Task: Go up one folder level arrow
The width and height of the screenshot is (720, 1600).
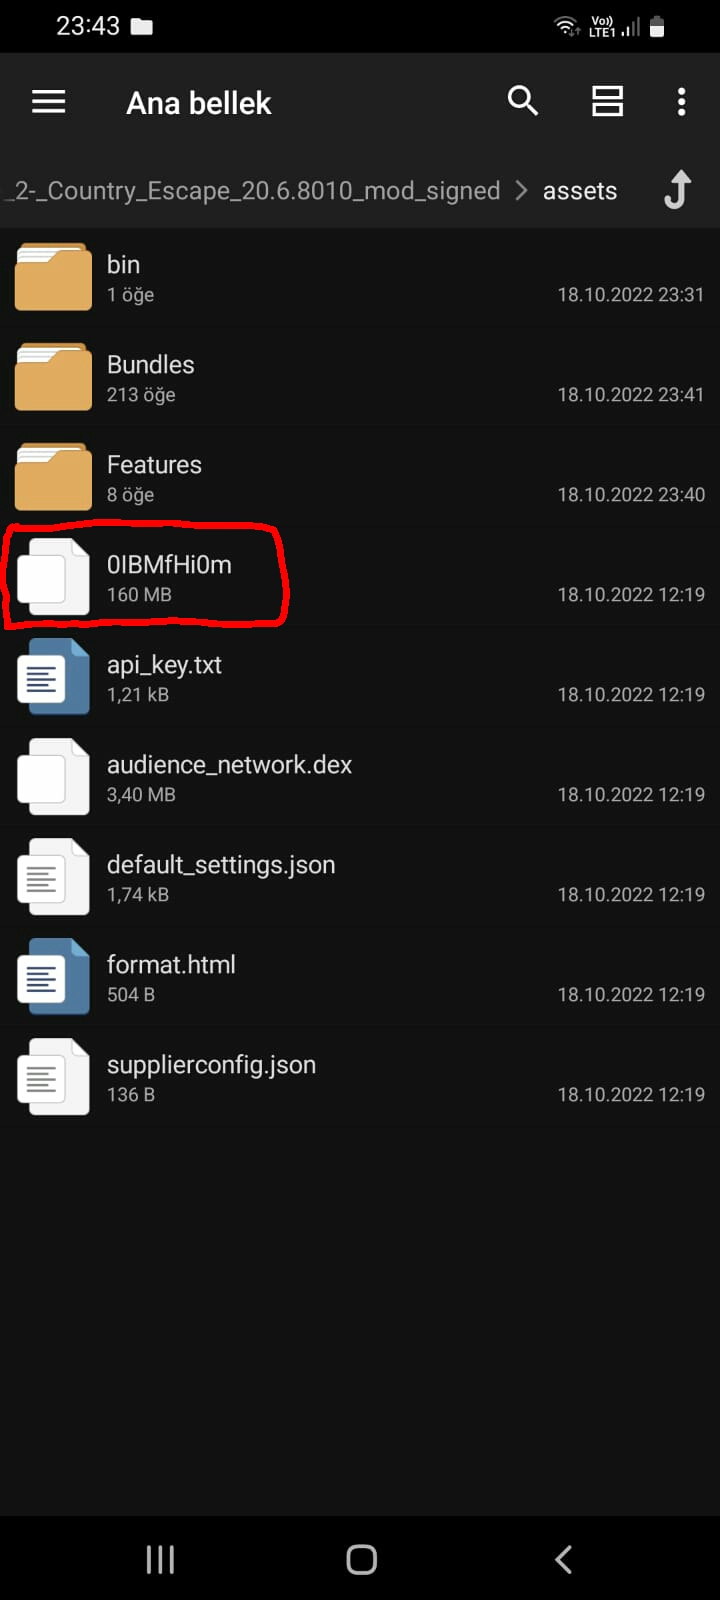Action: click(x=678, y=190)
